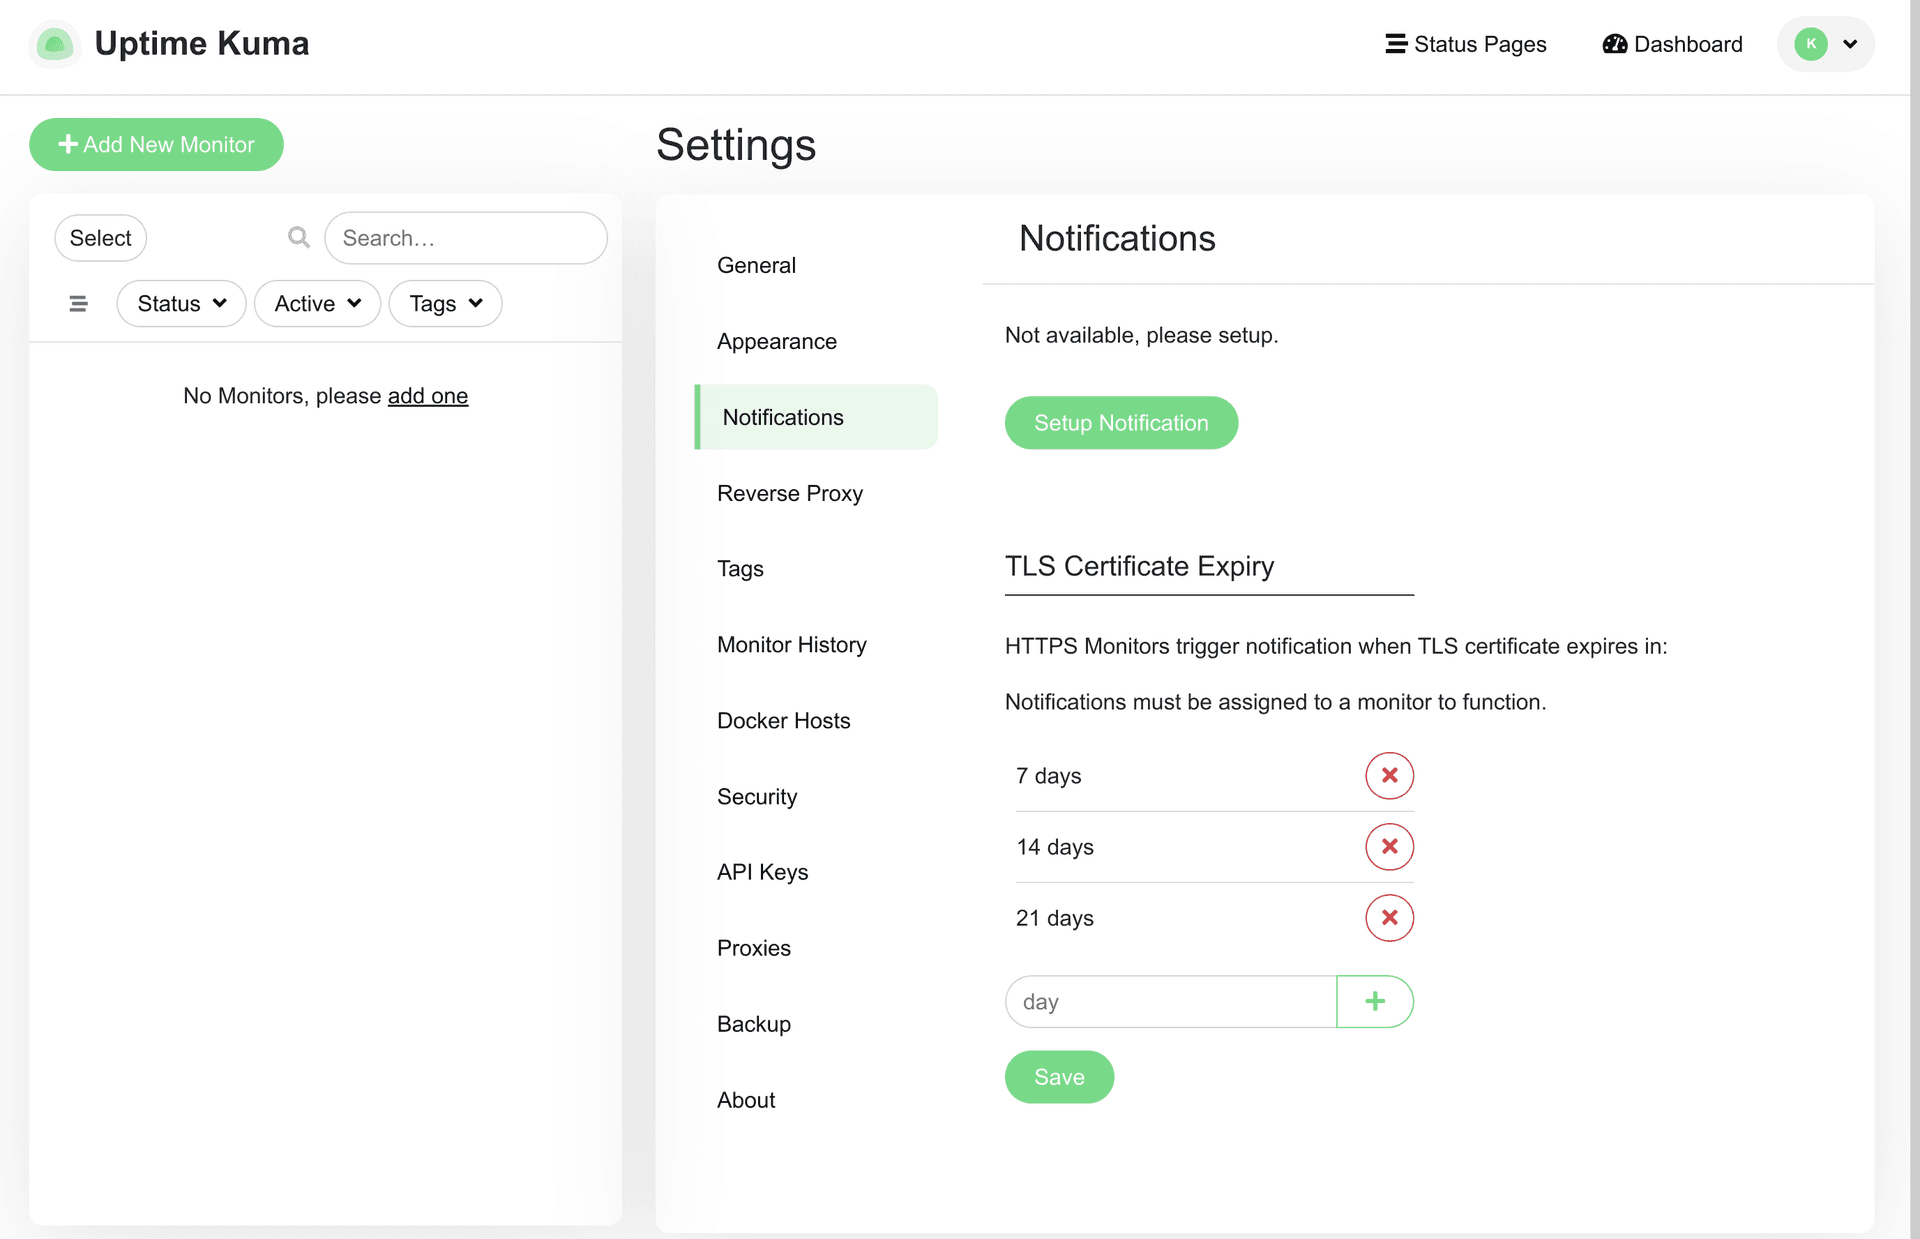
Task: Toggle monitor Select mode
Action: (100, 238)
